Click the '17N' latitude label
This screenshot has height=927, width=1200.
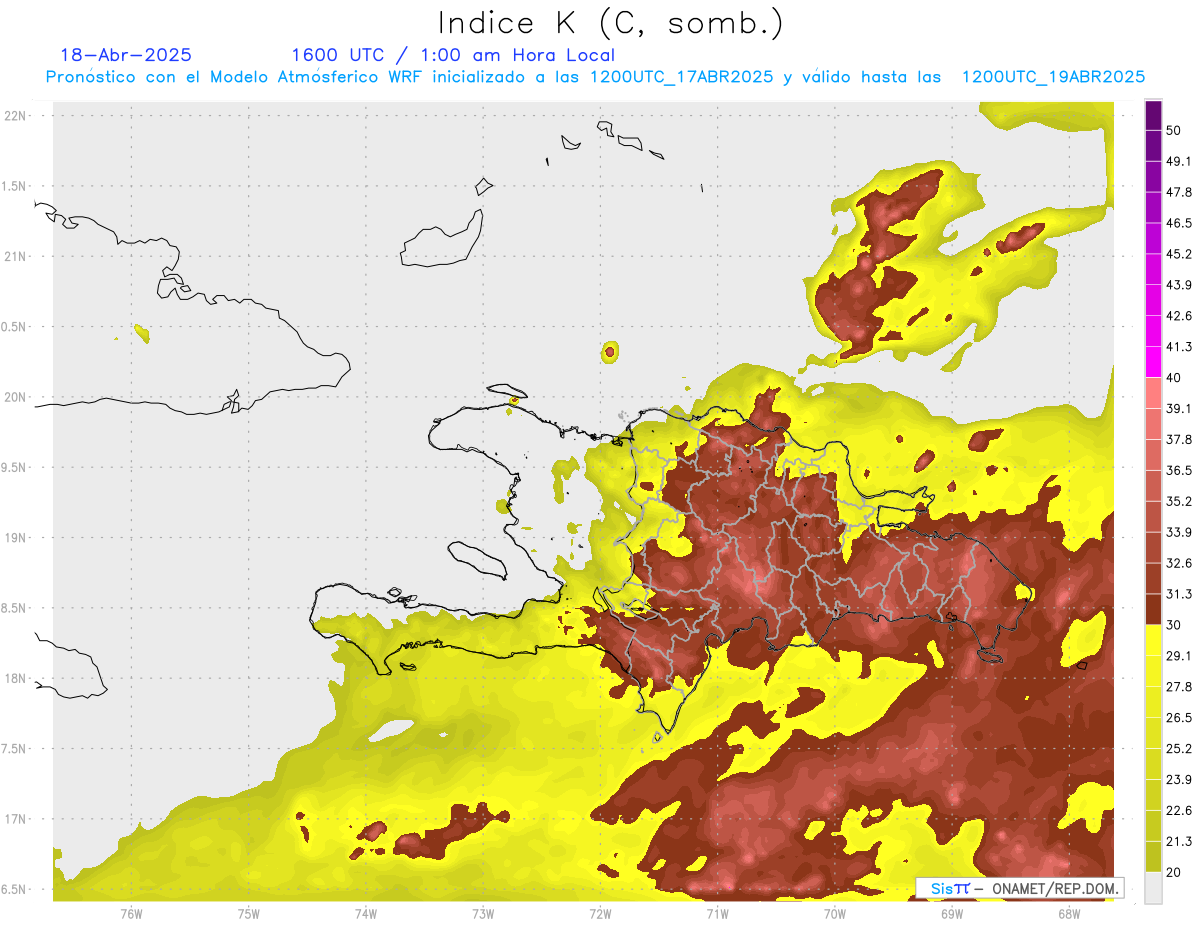click(16, 819)
